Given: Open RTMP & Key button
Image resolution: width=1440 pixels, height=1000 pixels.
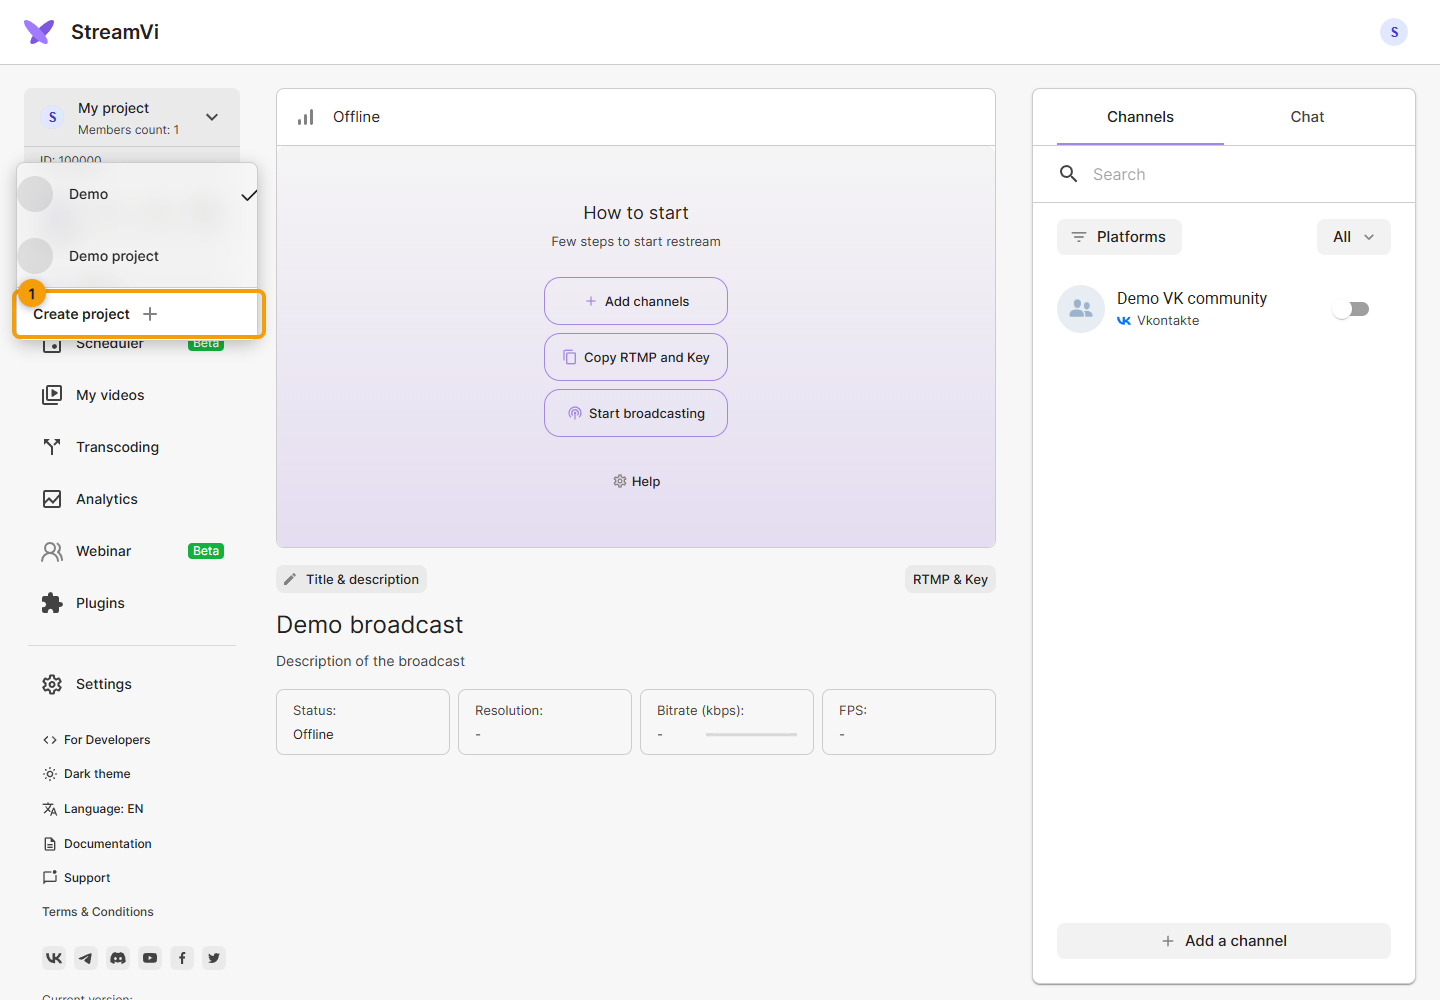Looking at the screenshot, I should point(950,579).
